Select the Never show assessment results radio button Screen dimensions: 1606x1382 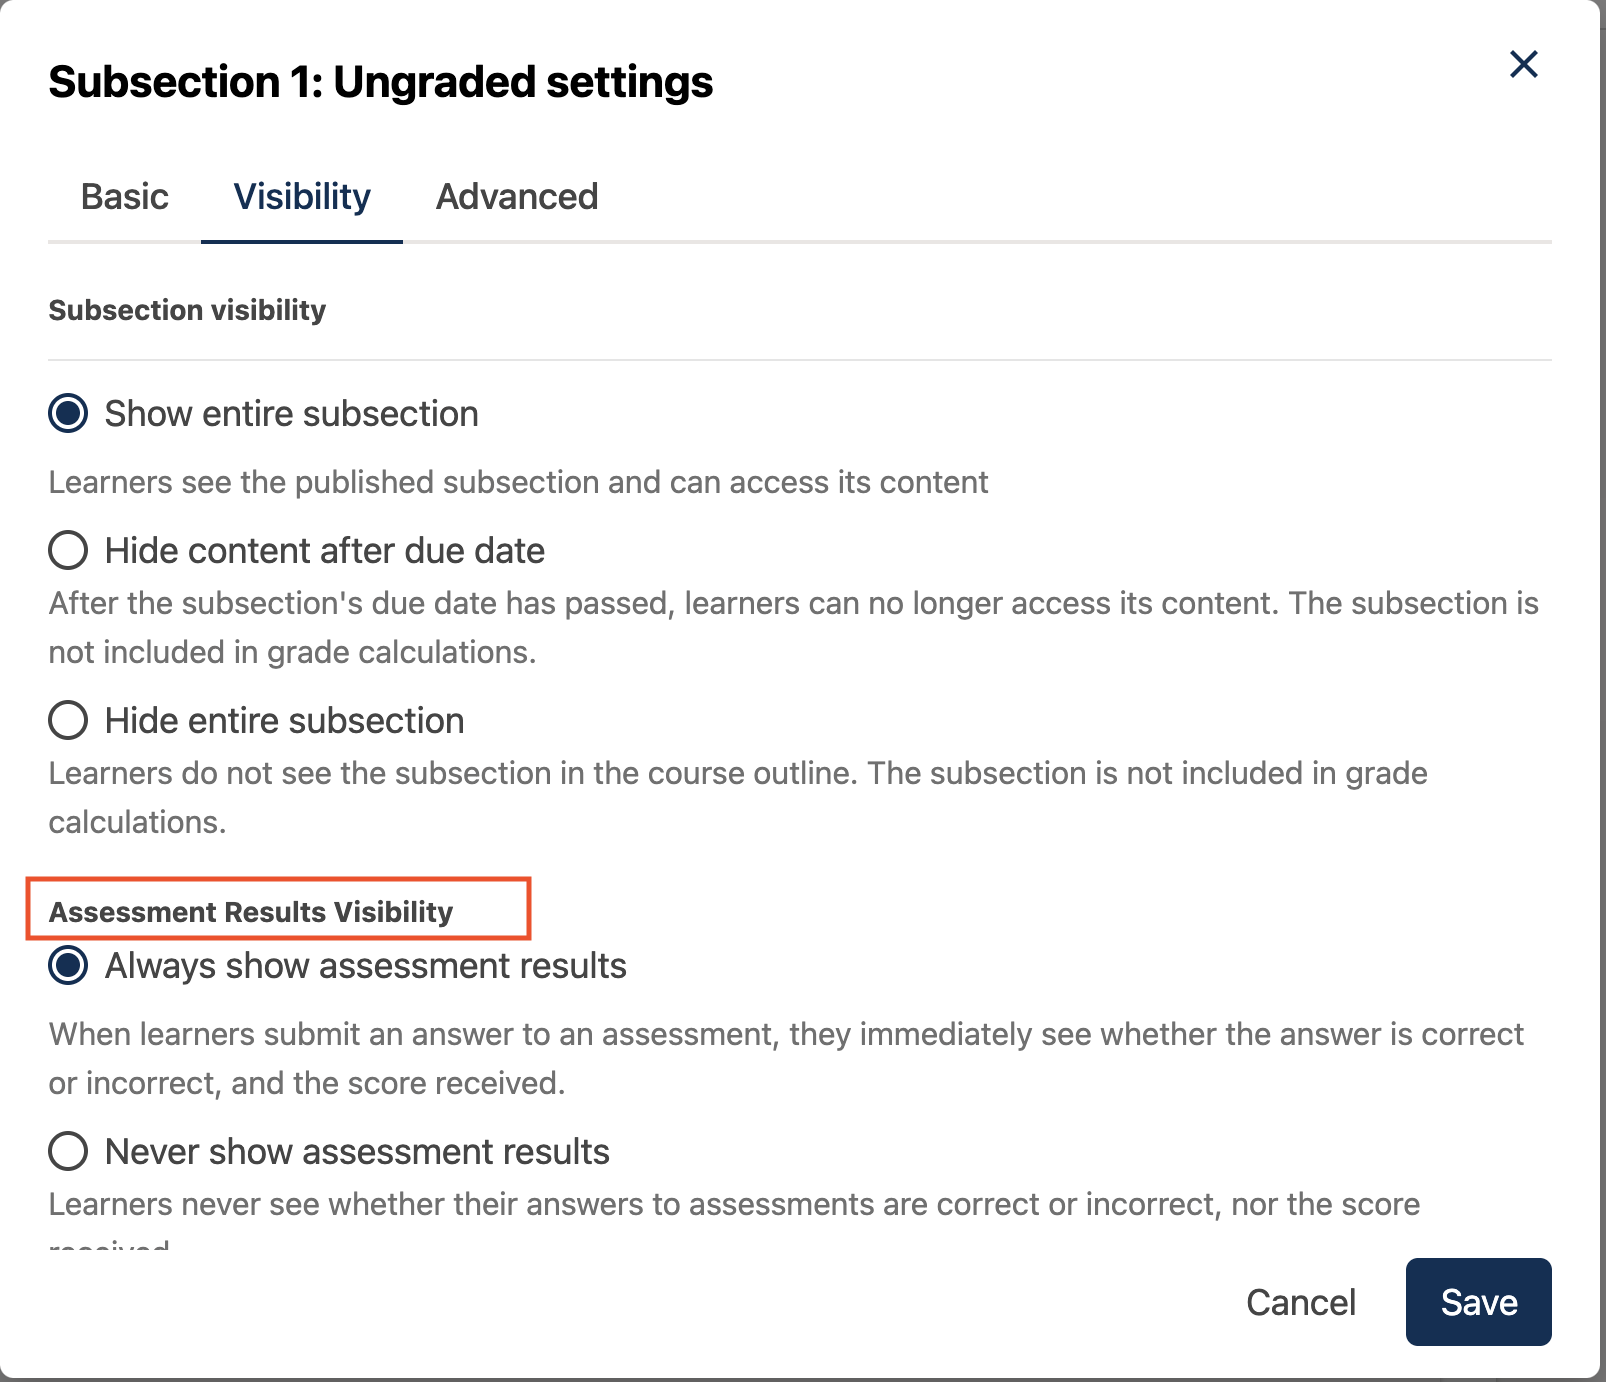click(x=68, y=1151)
